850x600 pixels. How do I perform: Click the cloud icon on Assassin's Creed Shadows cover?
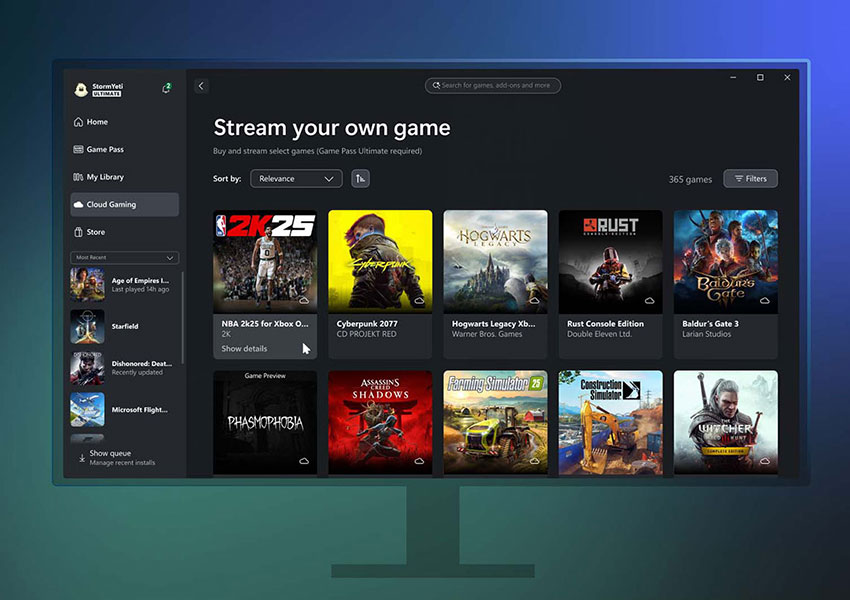[x=419, y=461]
